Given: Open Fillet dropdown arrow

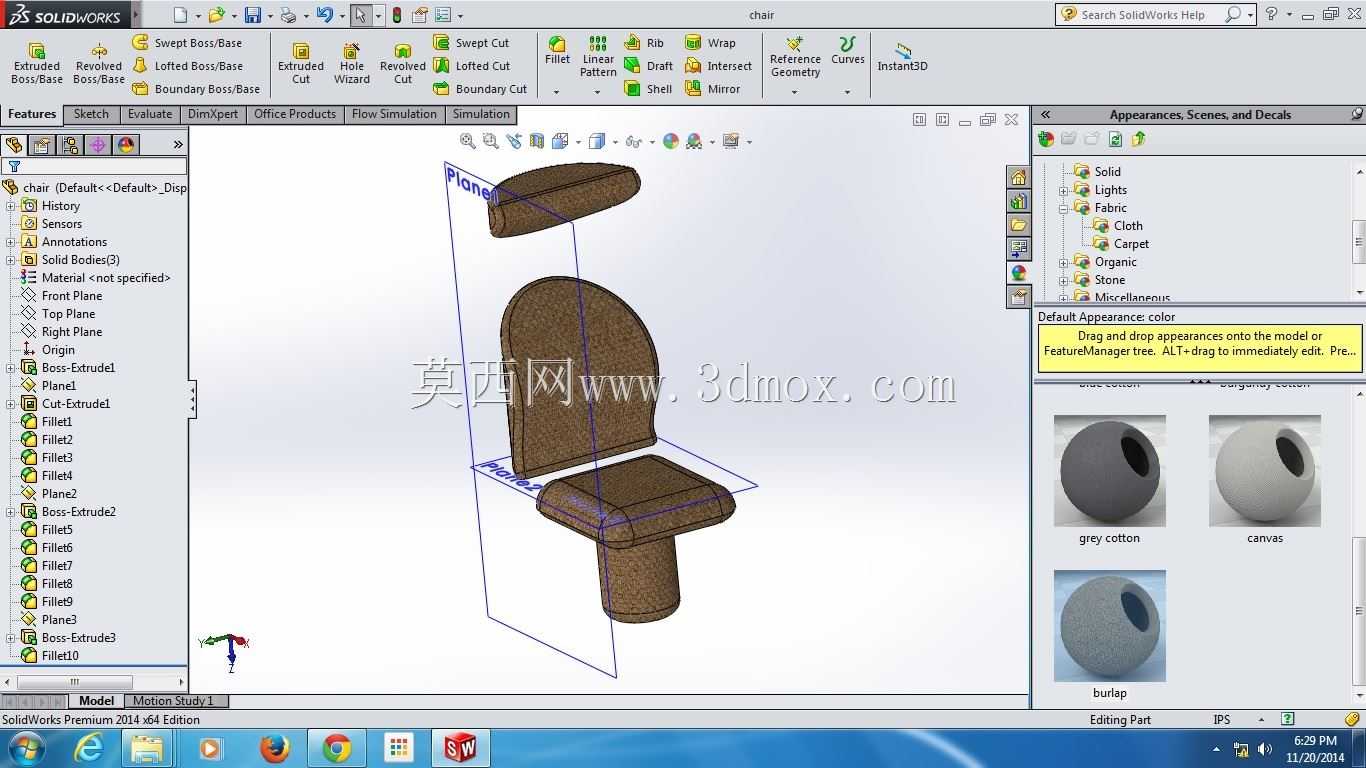Looking at the screenshot, I should (x=557, y=91).
